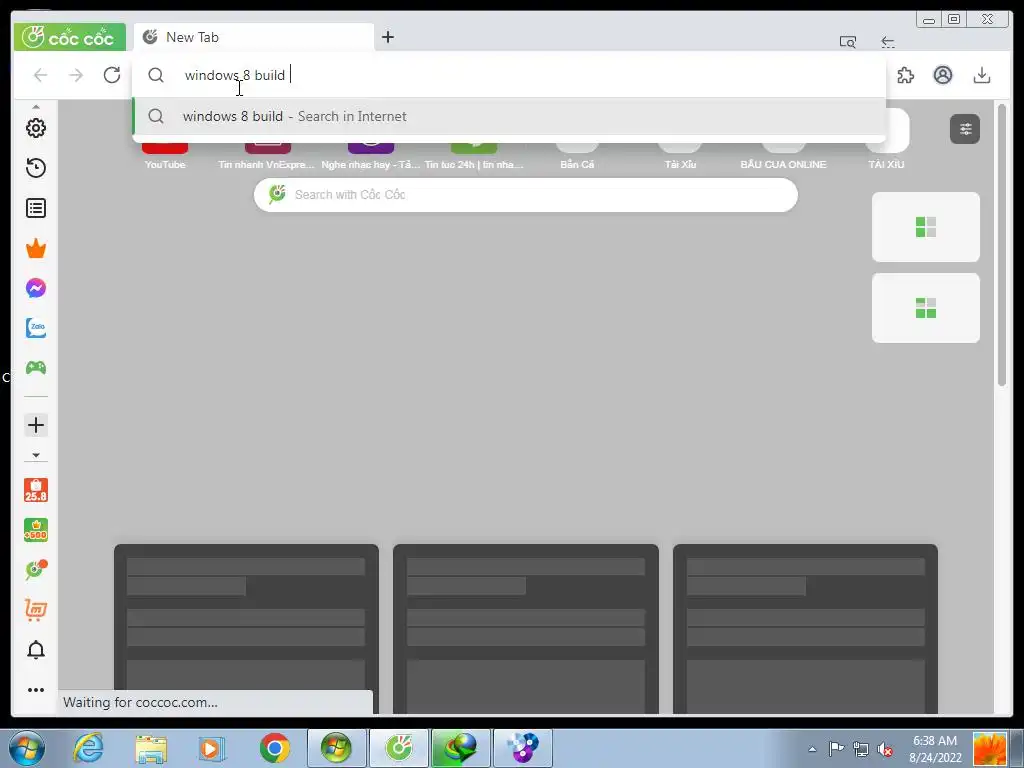Click the Cốc Cốc logo button
This screenshot has height=768, width=1024.
pyautogui.click(x=69, y=37)
